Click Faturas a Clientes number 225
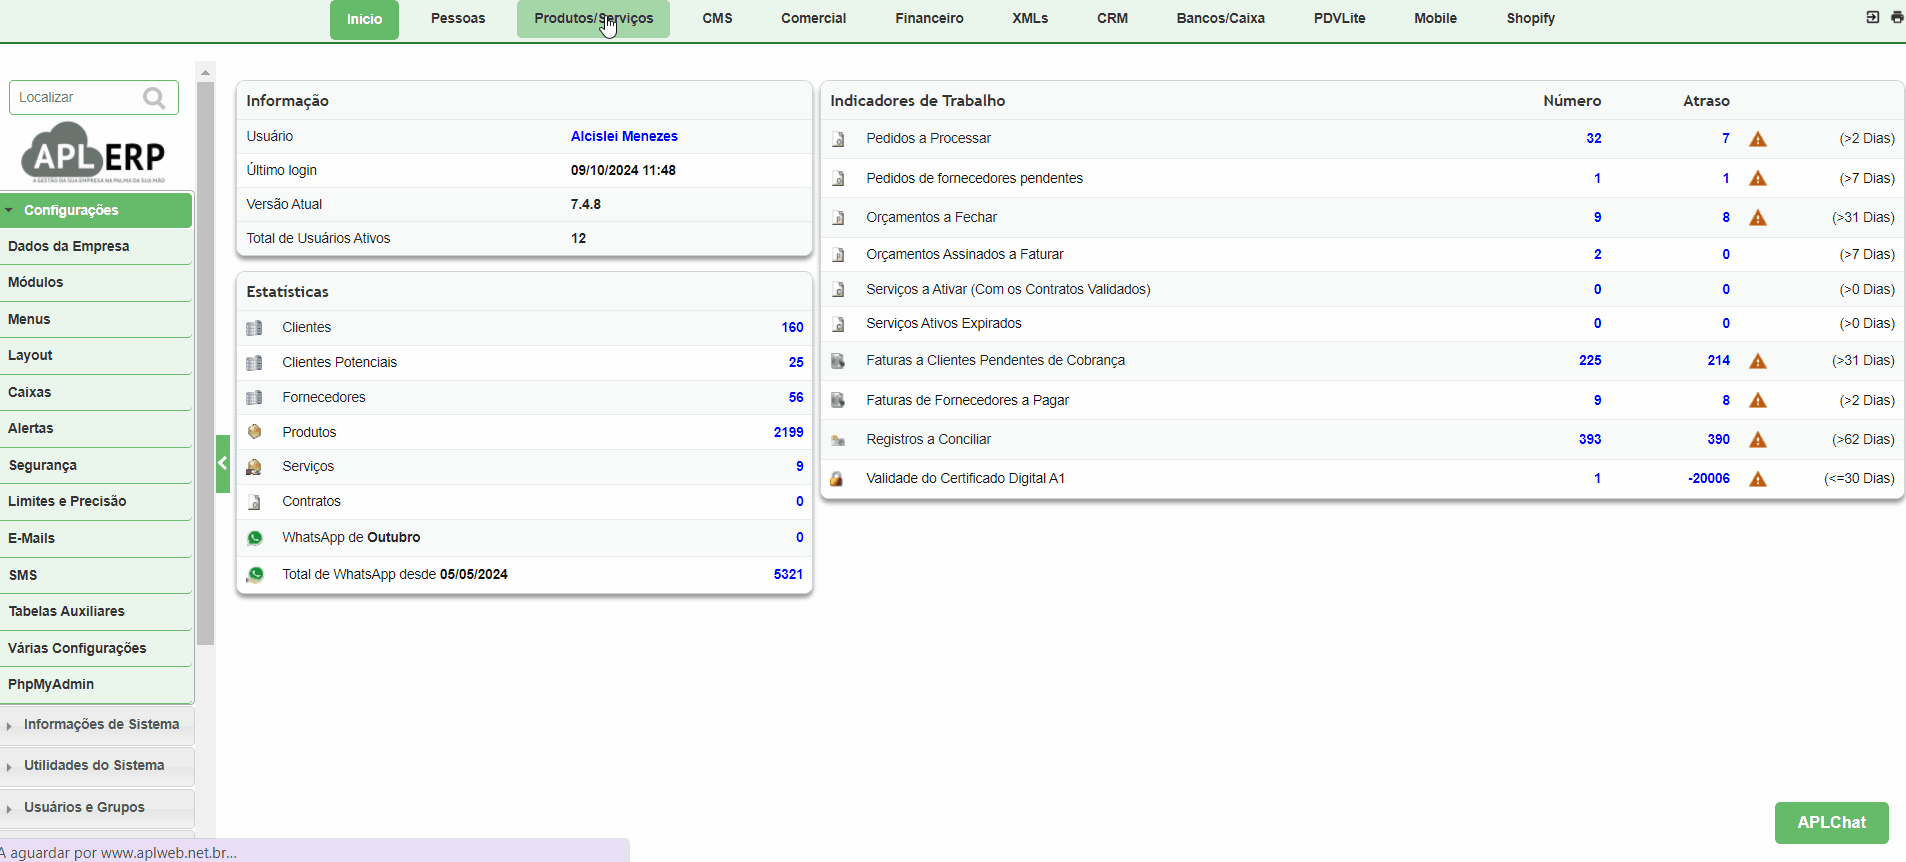 click(1590, 361)
